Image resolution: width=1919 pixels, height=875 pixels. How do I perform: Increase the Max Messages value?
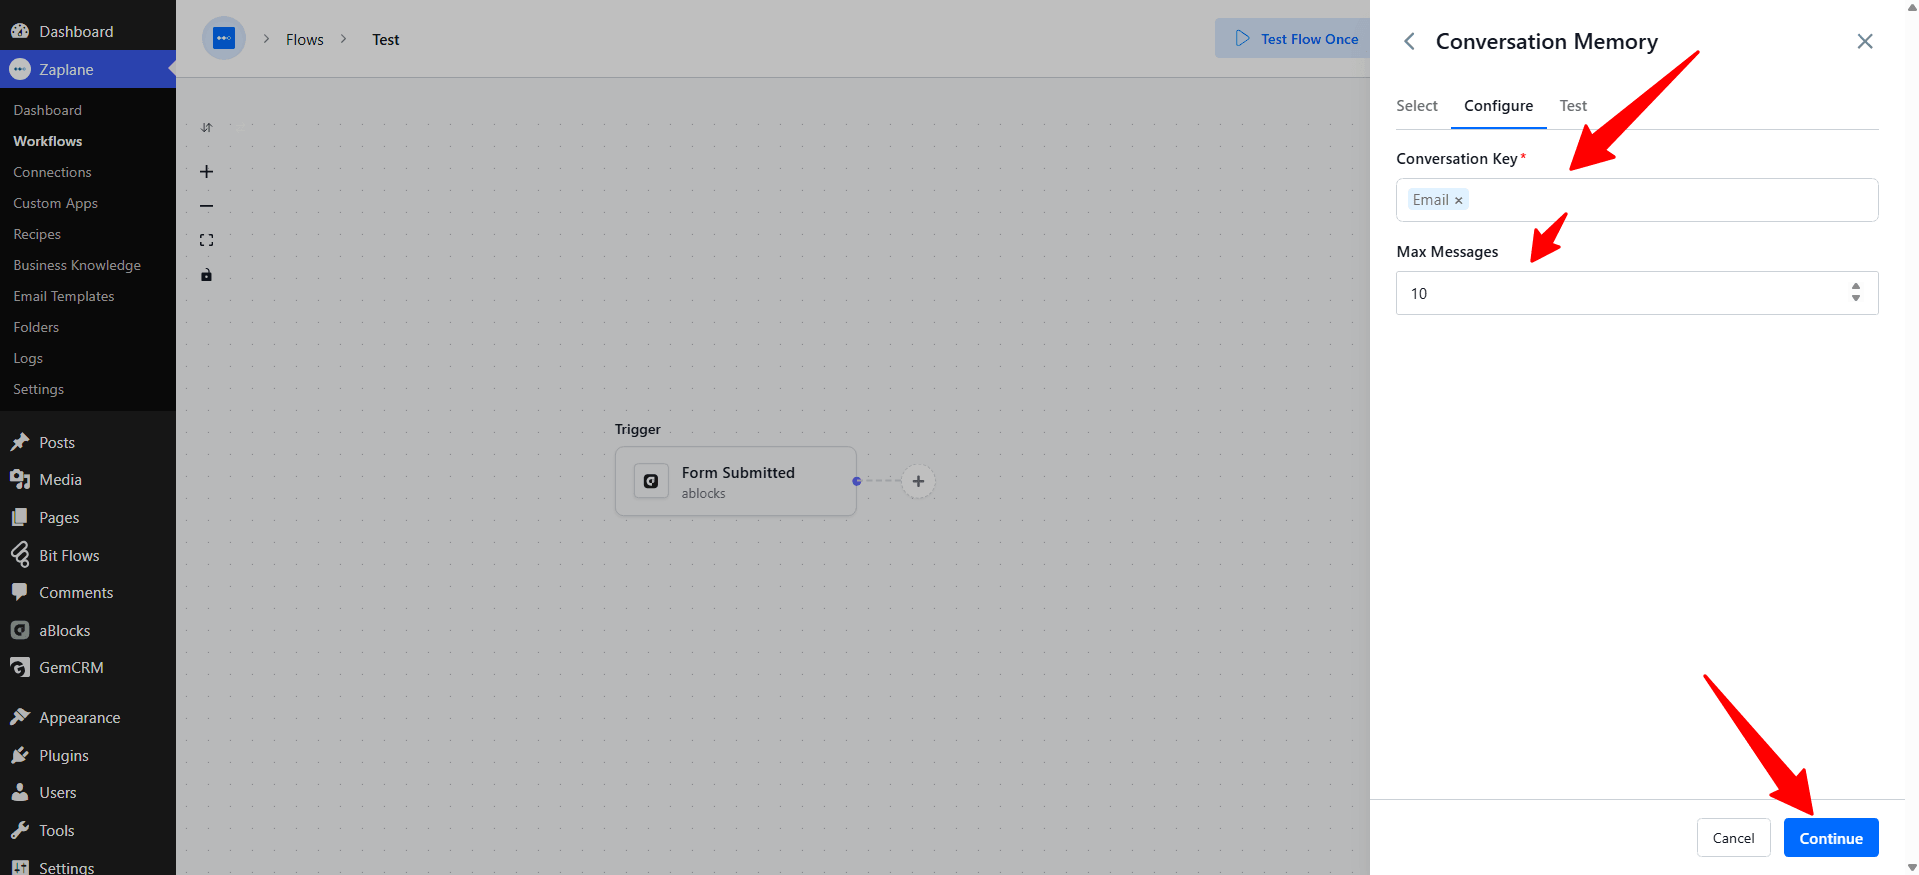(1856, 286)
